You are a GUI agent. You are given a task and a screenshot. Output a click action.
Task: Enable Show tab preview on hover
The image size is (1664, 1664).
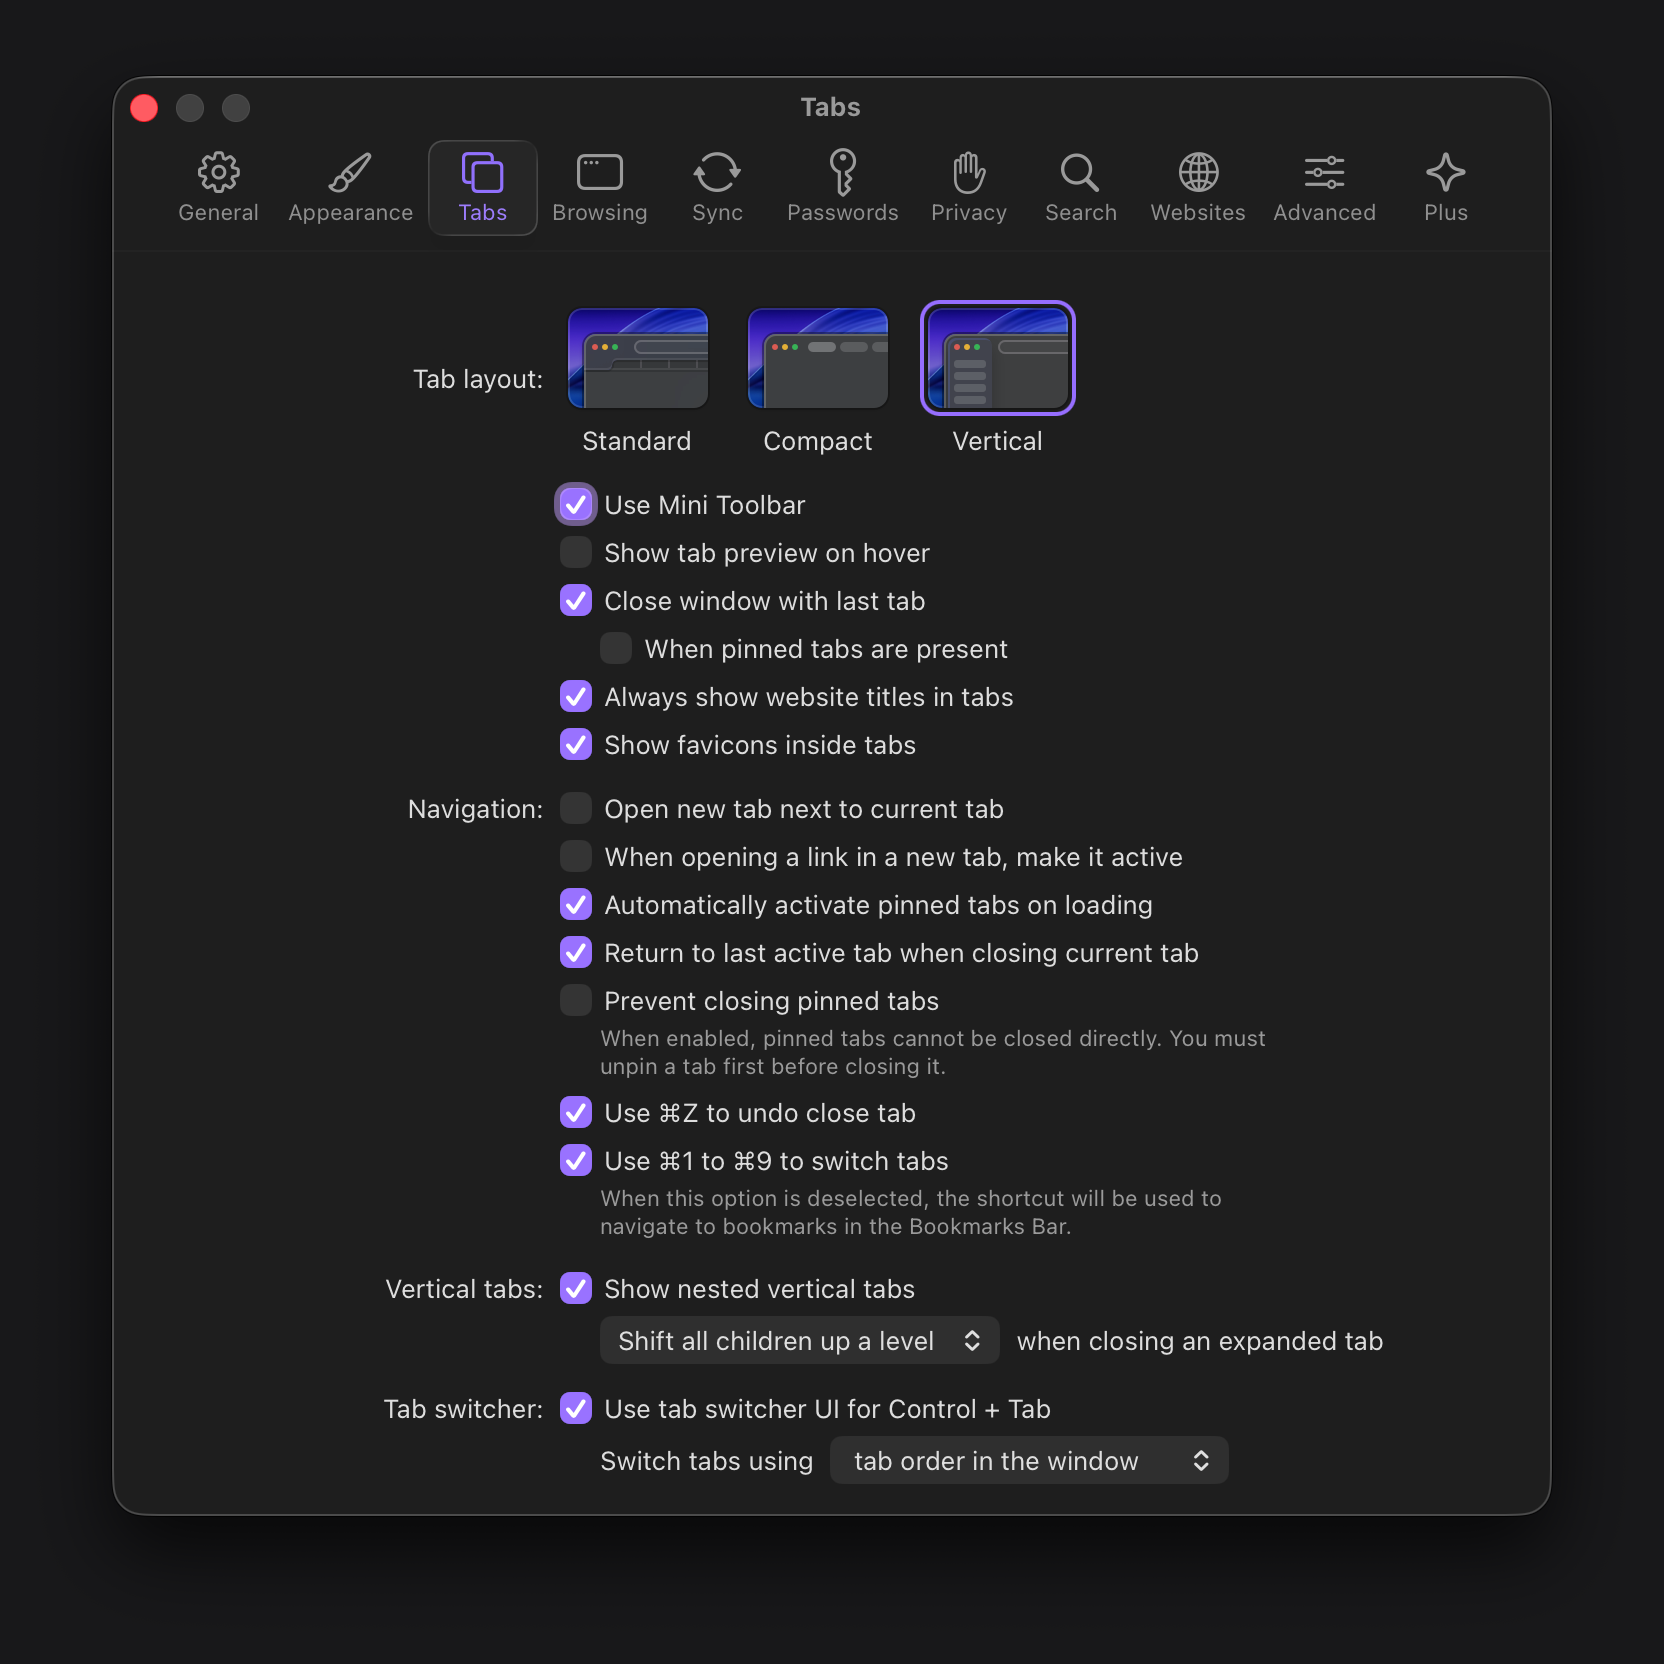pyautogui.click(x=576, y=553)
